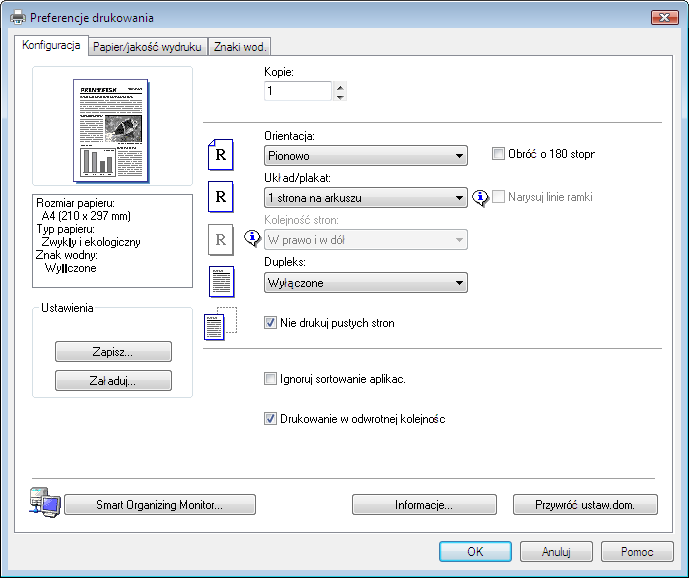Click the 'Układ/plakat:' label

[297, 178]
